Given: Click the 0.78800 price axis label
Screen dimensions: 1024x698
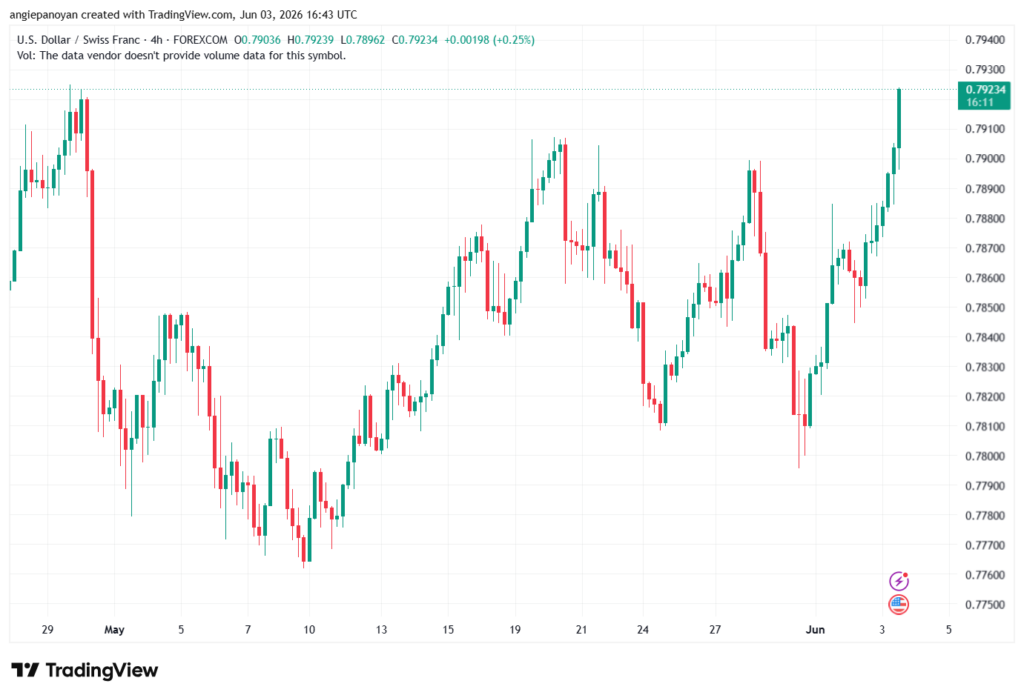Looking at the screenshot, I should [x=985, y=218].
